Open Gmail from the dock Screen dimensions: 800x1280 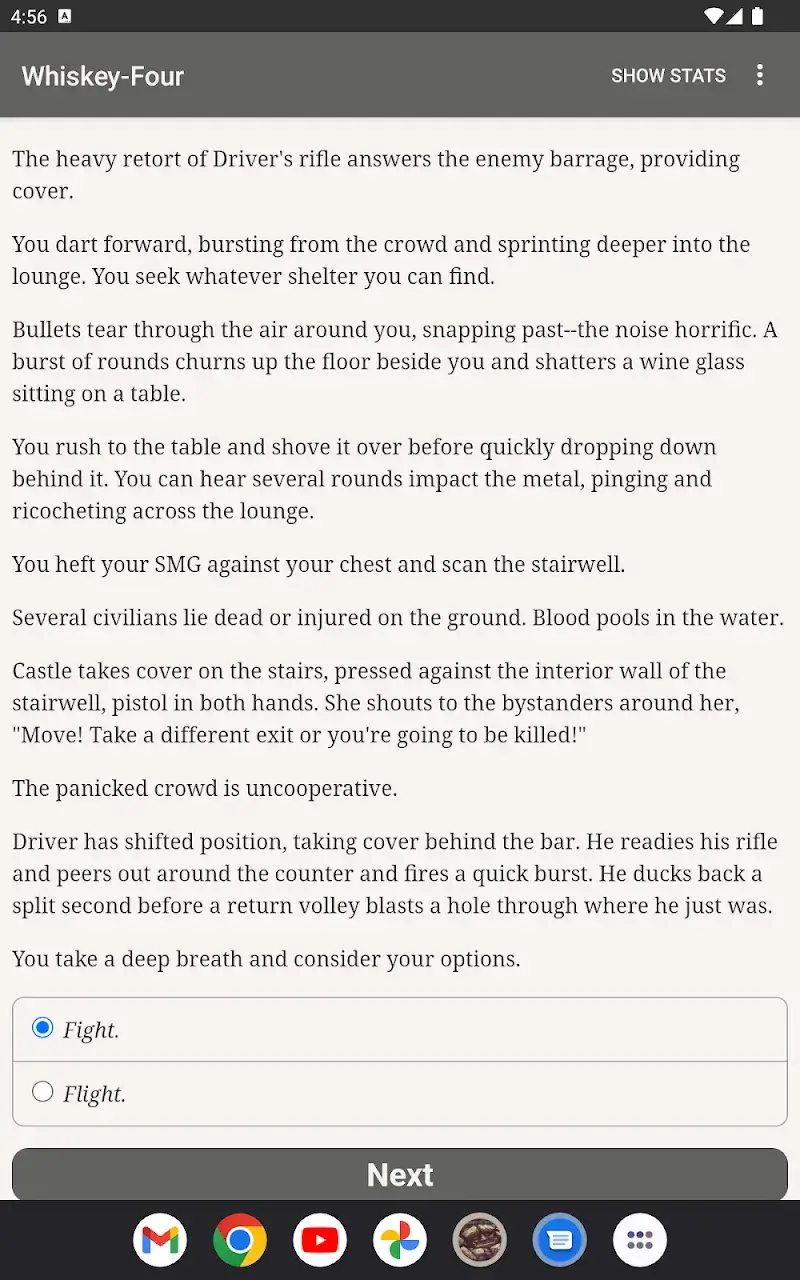pyautogui.click(x=160, y=1239)
